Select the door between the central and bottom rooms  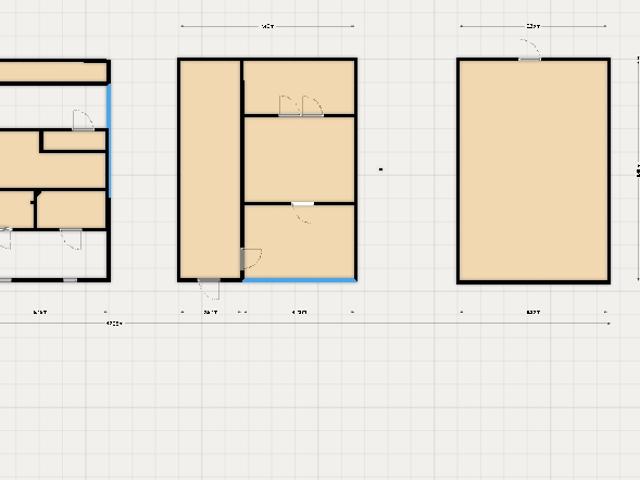point(302,212)
